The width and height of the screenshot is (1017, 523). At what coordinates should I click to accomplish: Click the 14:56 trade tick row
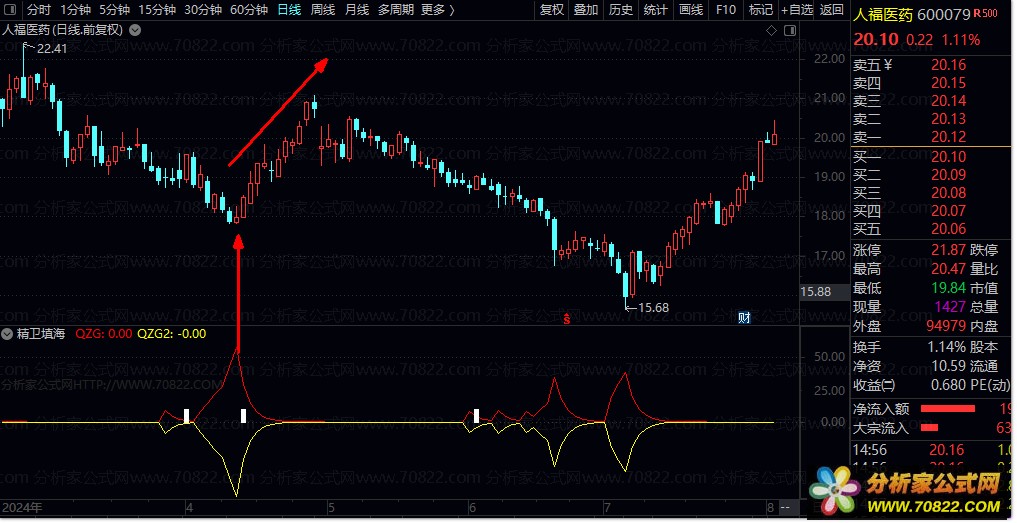pos(933,450)
